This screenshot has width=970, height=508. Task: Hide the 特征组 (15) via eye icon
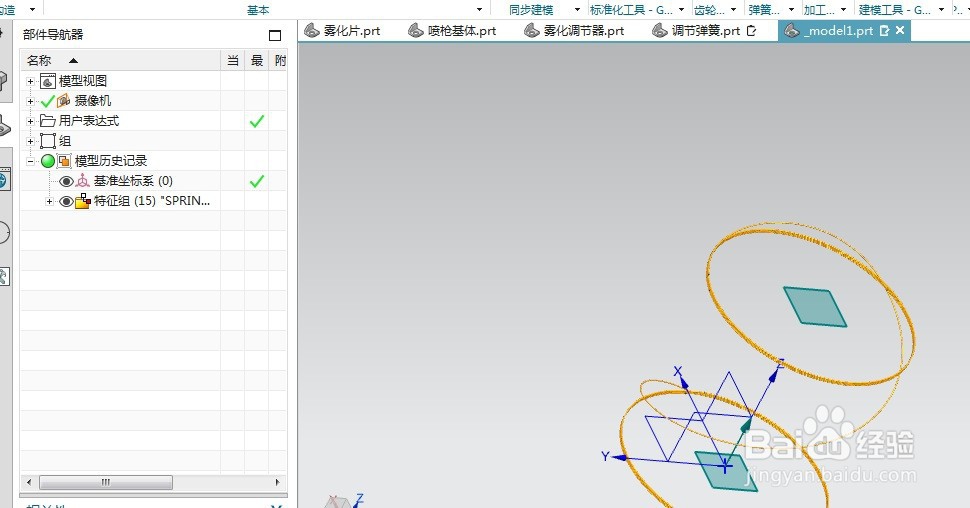tap(66, 201)
